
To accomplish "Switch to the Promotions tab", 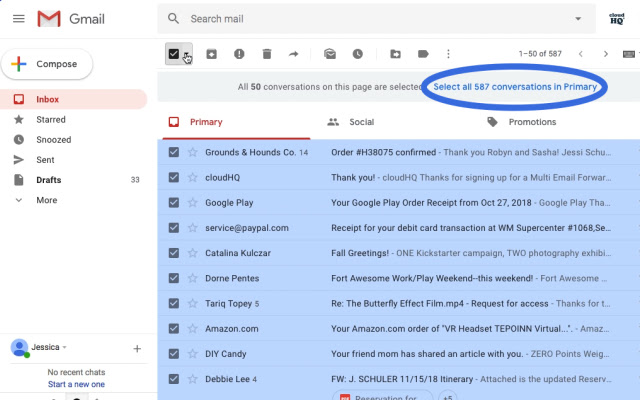I will (532, 122).
